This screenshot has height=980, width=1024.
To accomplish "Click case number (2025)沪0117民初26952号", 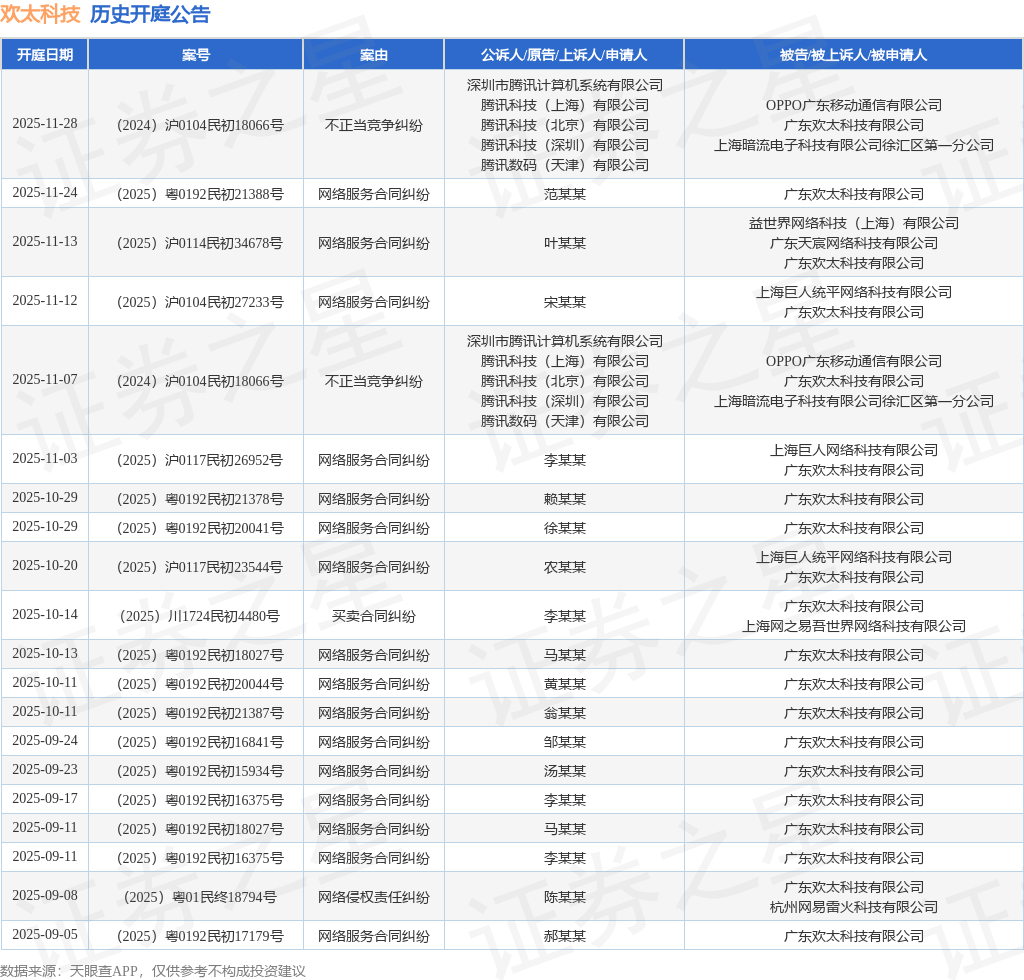I will pos(200,460).
